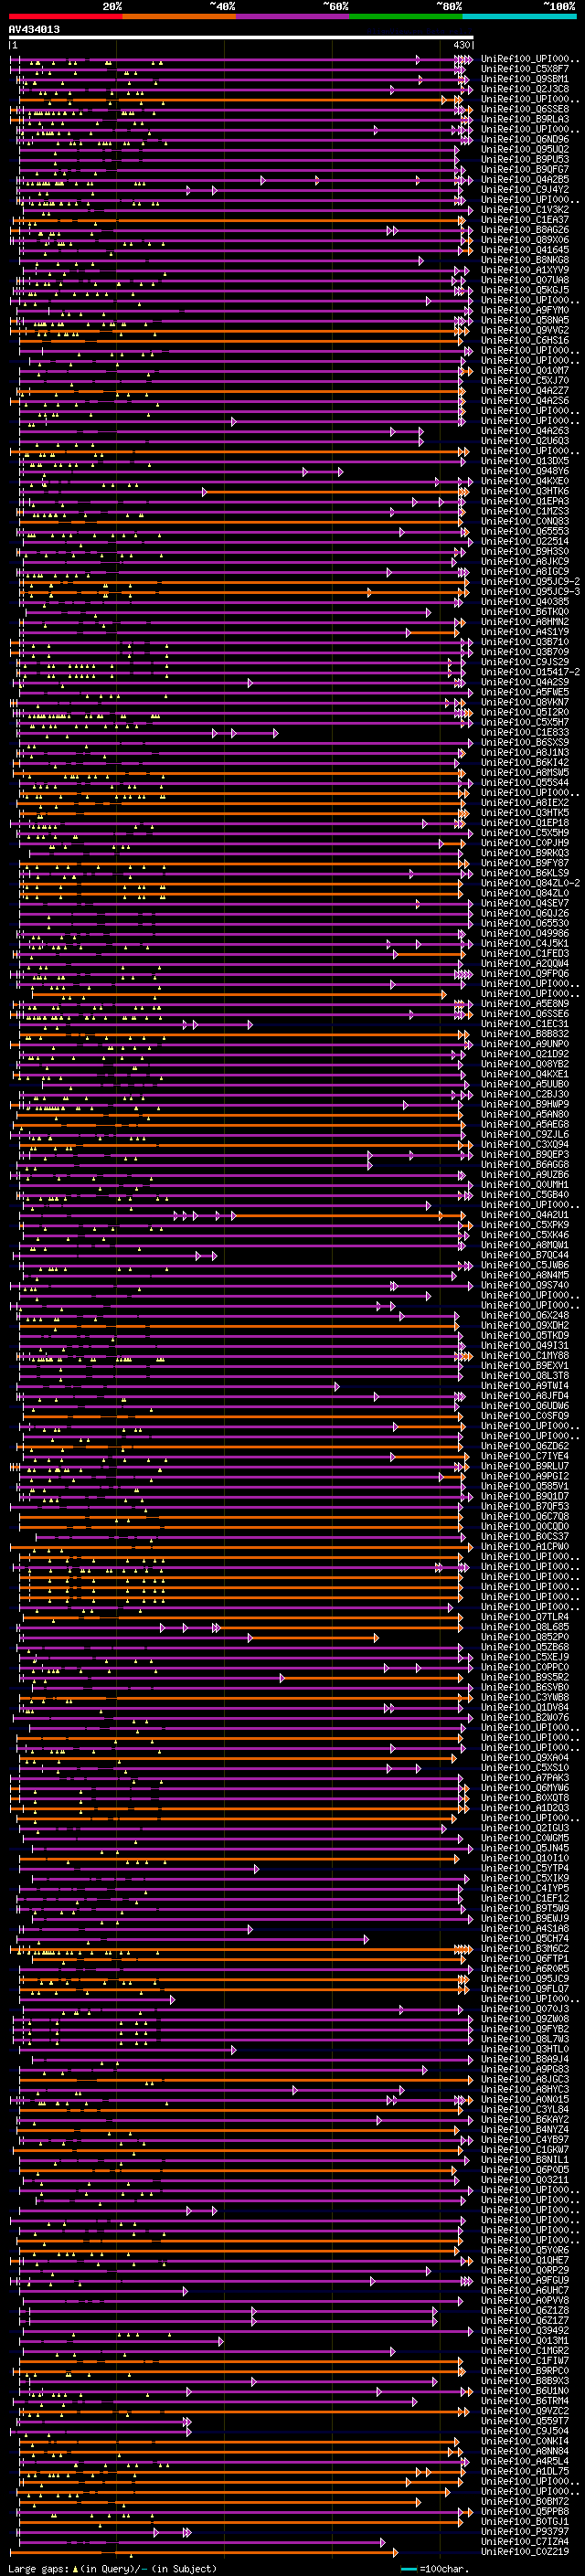Click the UniRef100_C5GB40 label
Screen dimensions: 585x2576
525,1195
